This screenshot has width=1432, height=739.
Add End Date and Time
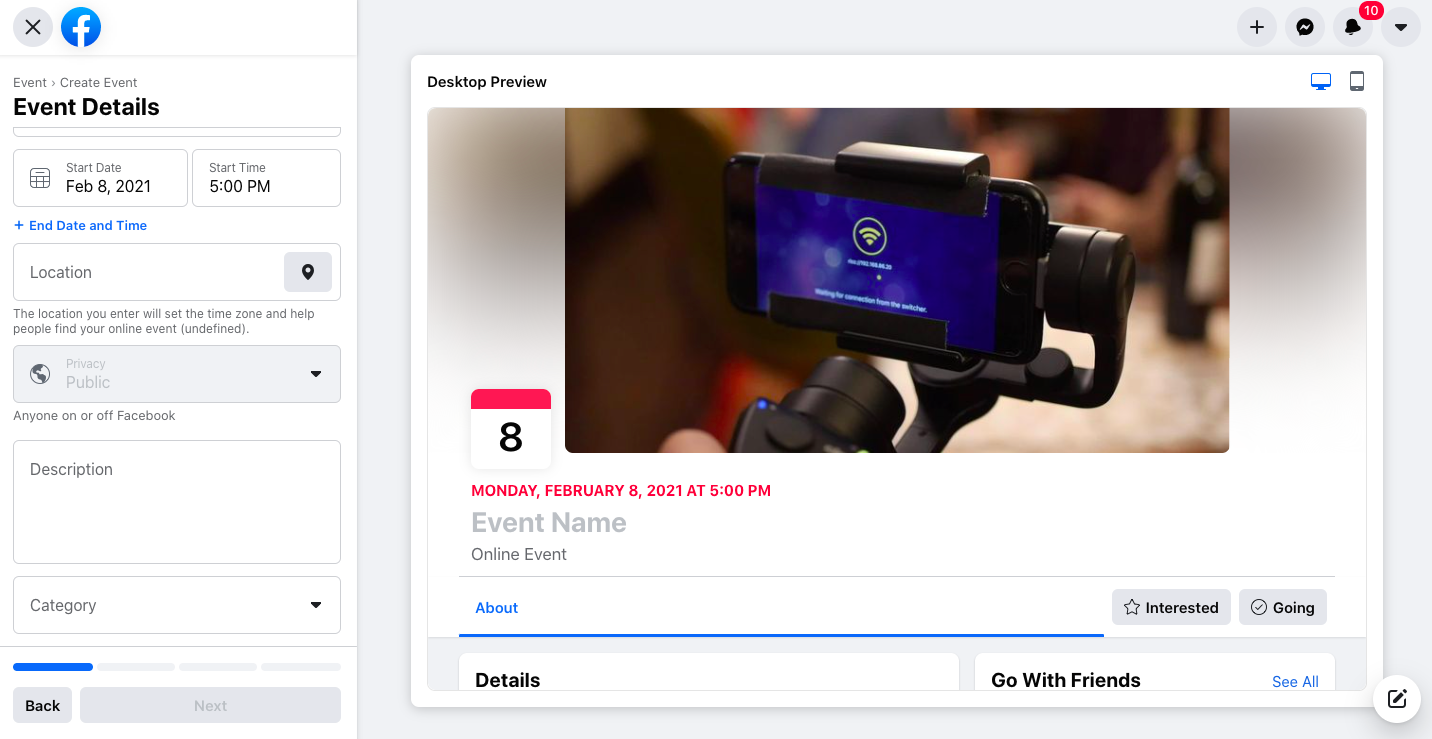80,226
